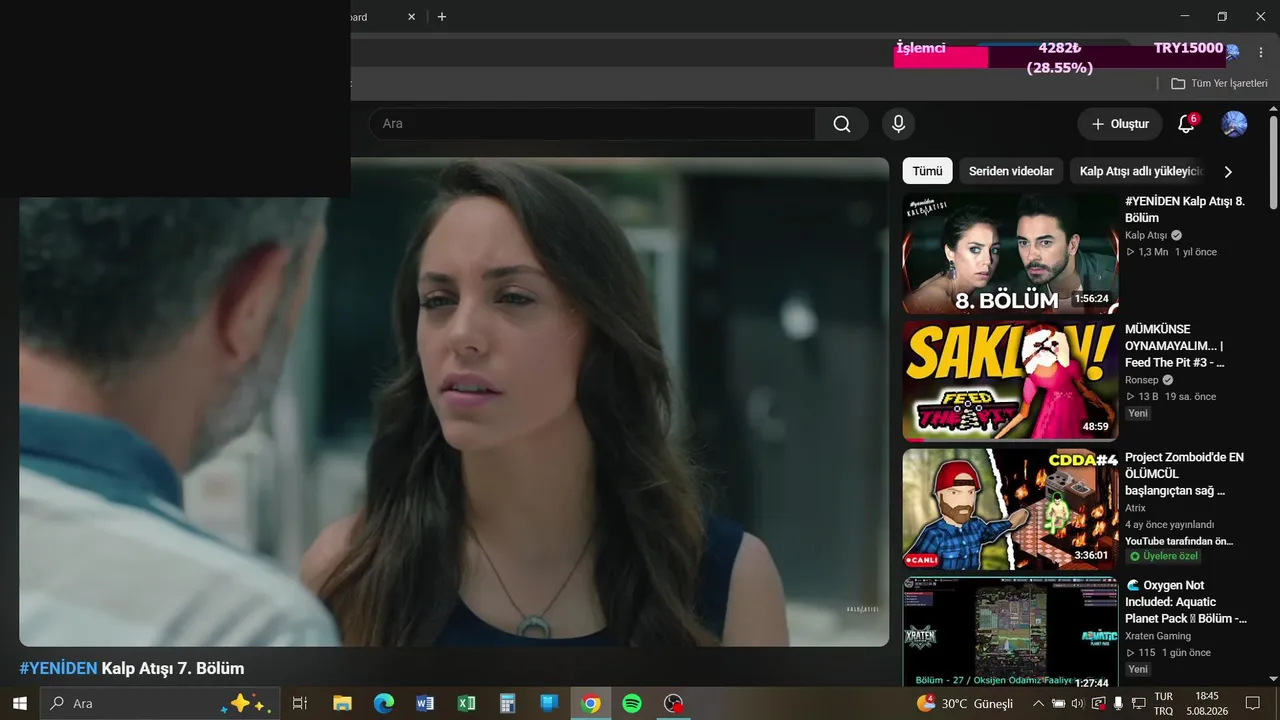The image size is (1280, 720).
Task: Open Microsoft Edge from the taskbar
Action: [x=384, y=703]
